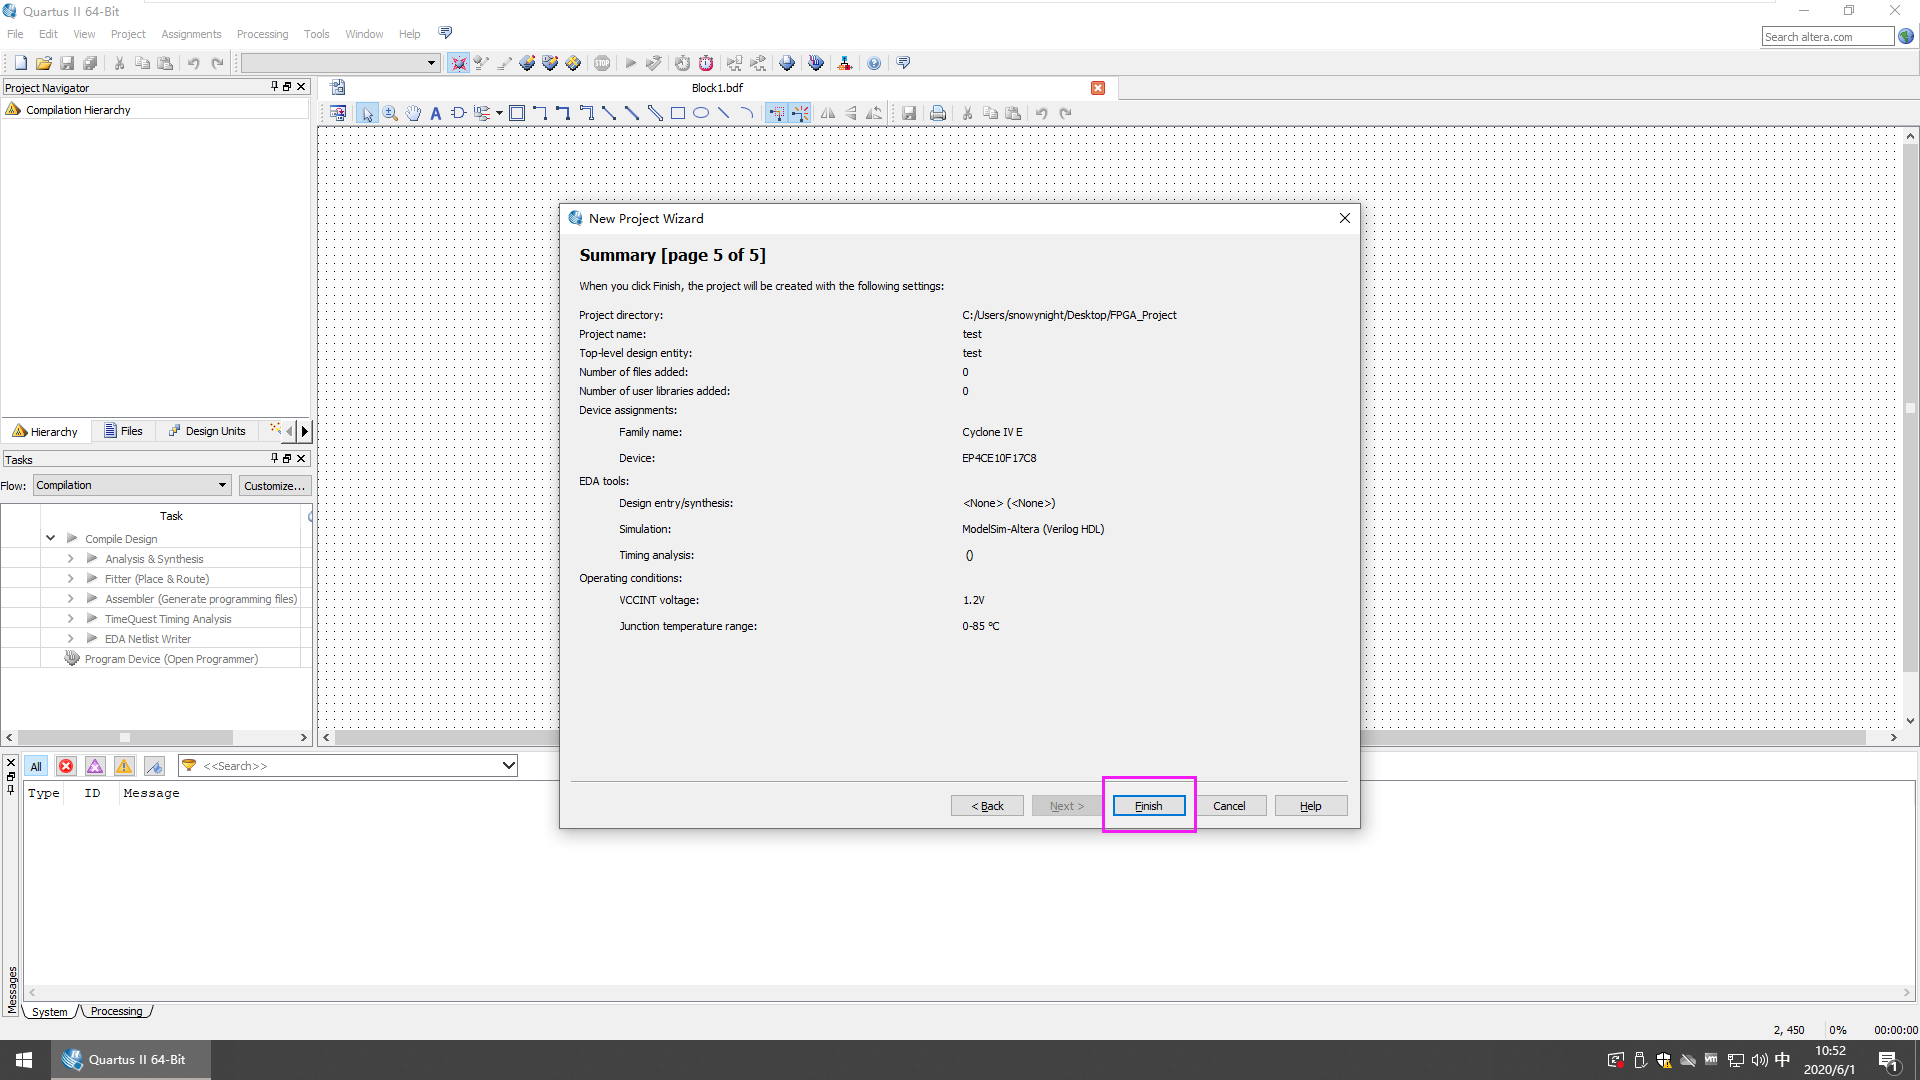Image resolution: width=1920 pixels, height=1080 pixels.
Task: Expand the Compile Design task tree
Action: pyautogui.click(x=50, y=538)
